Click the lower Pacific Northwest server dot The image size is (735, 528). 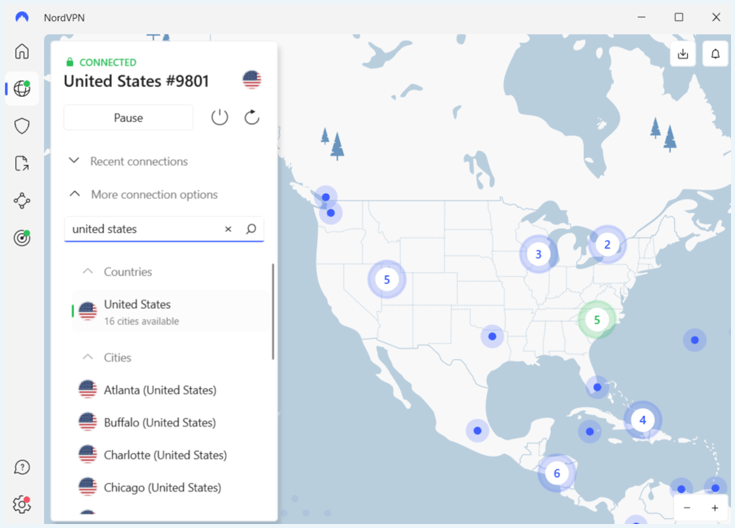coord(331,213)
